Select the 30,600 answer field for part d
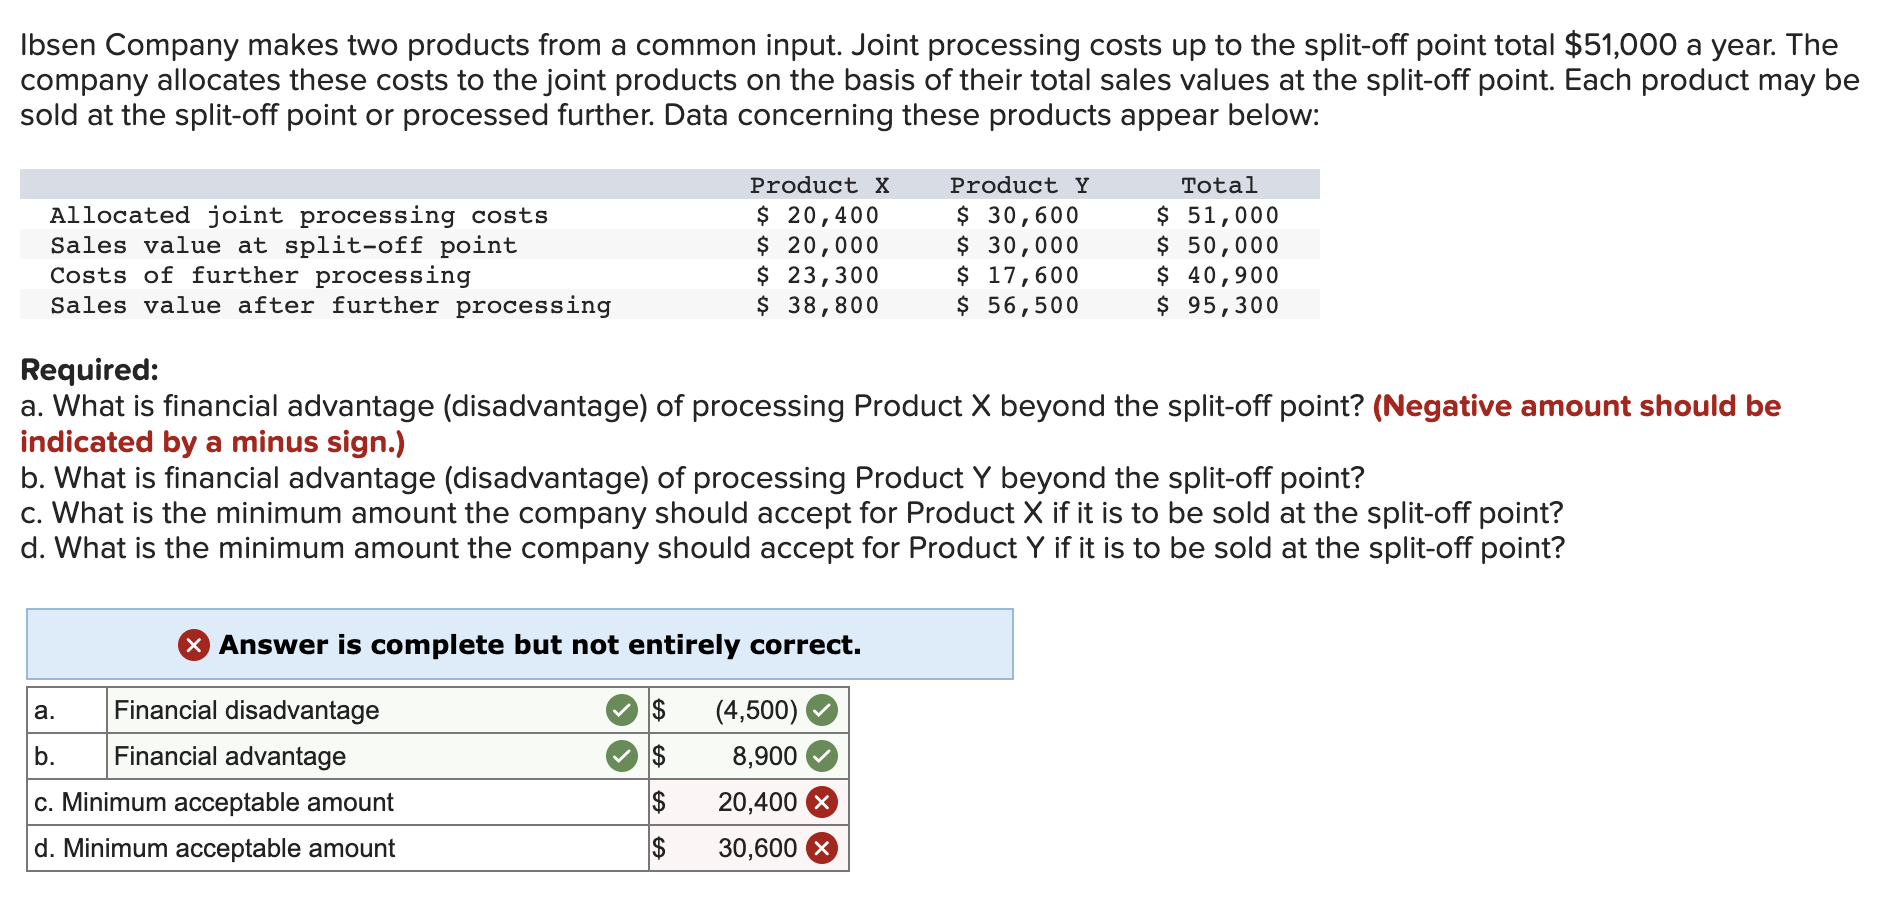1902x918 pixels. [x=748, y=848]
